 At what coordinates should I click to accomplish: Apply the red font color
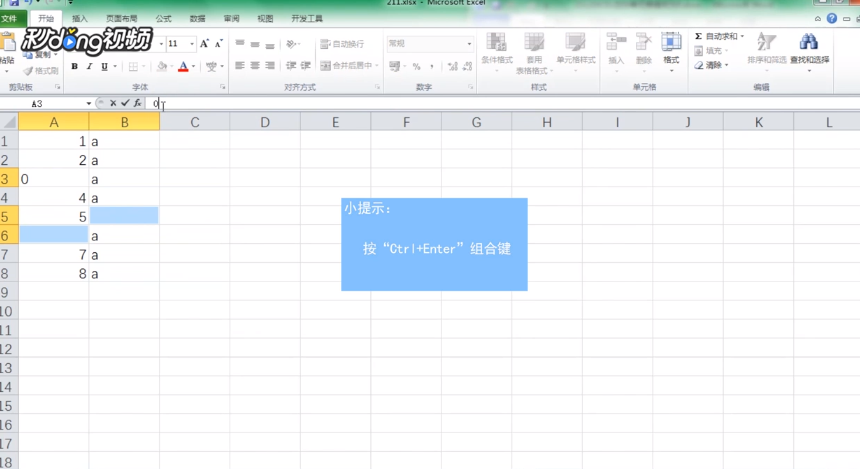183,66
